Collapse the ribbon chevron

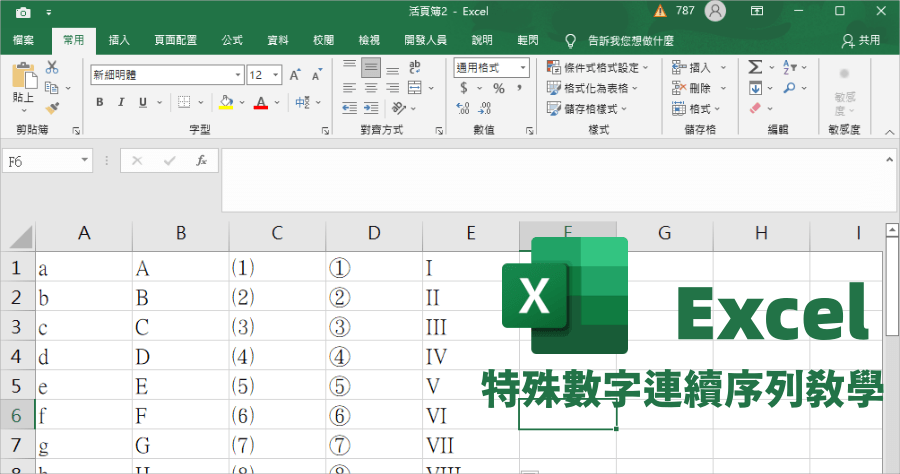point(889,132)
